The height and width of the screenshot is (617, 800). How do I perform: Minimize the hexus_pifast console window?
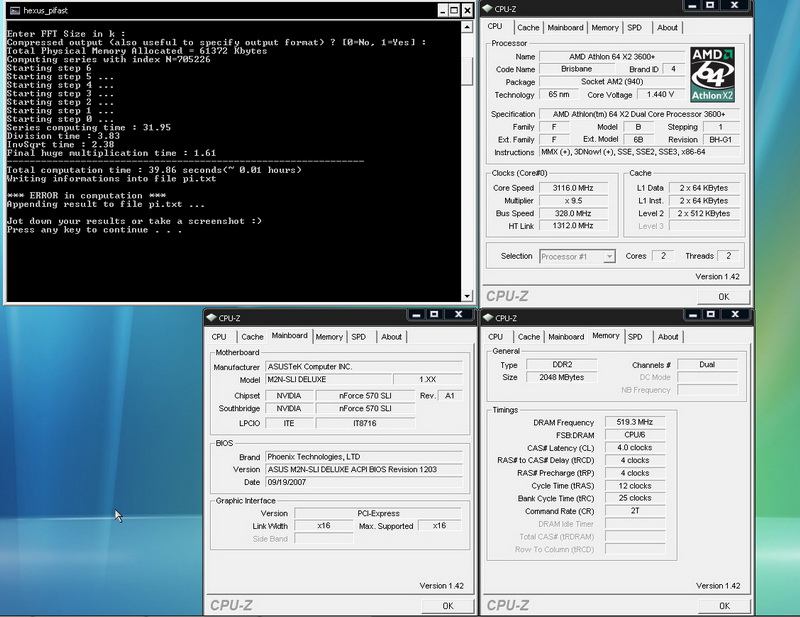pos(442,10)
